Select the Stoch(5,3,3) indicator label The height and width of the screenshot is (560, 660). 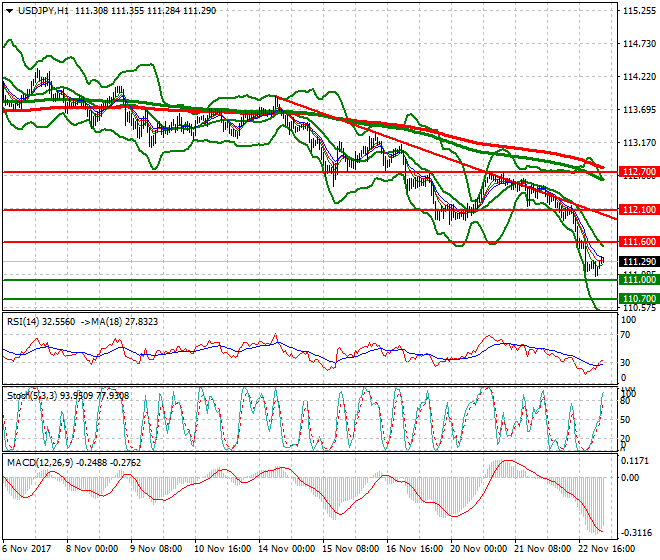coord(32,395)
